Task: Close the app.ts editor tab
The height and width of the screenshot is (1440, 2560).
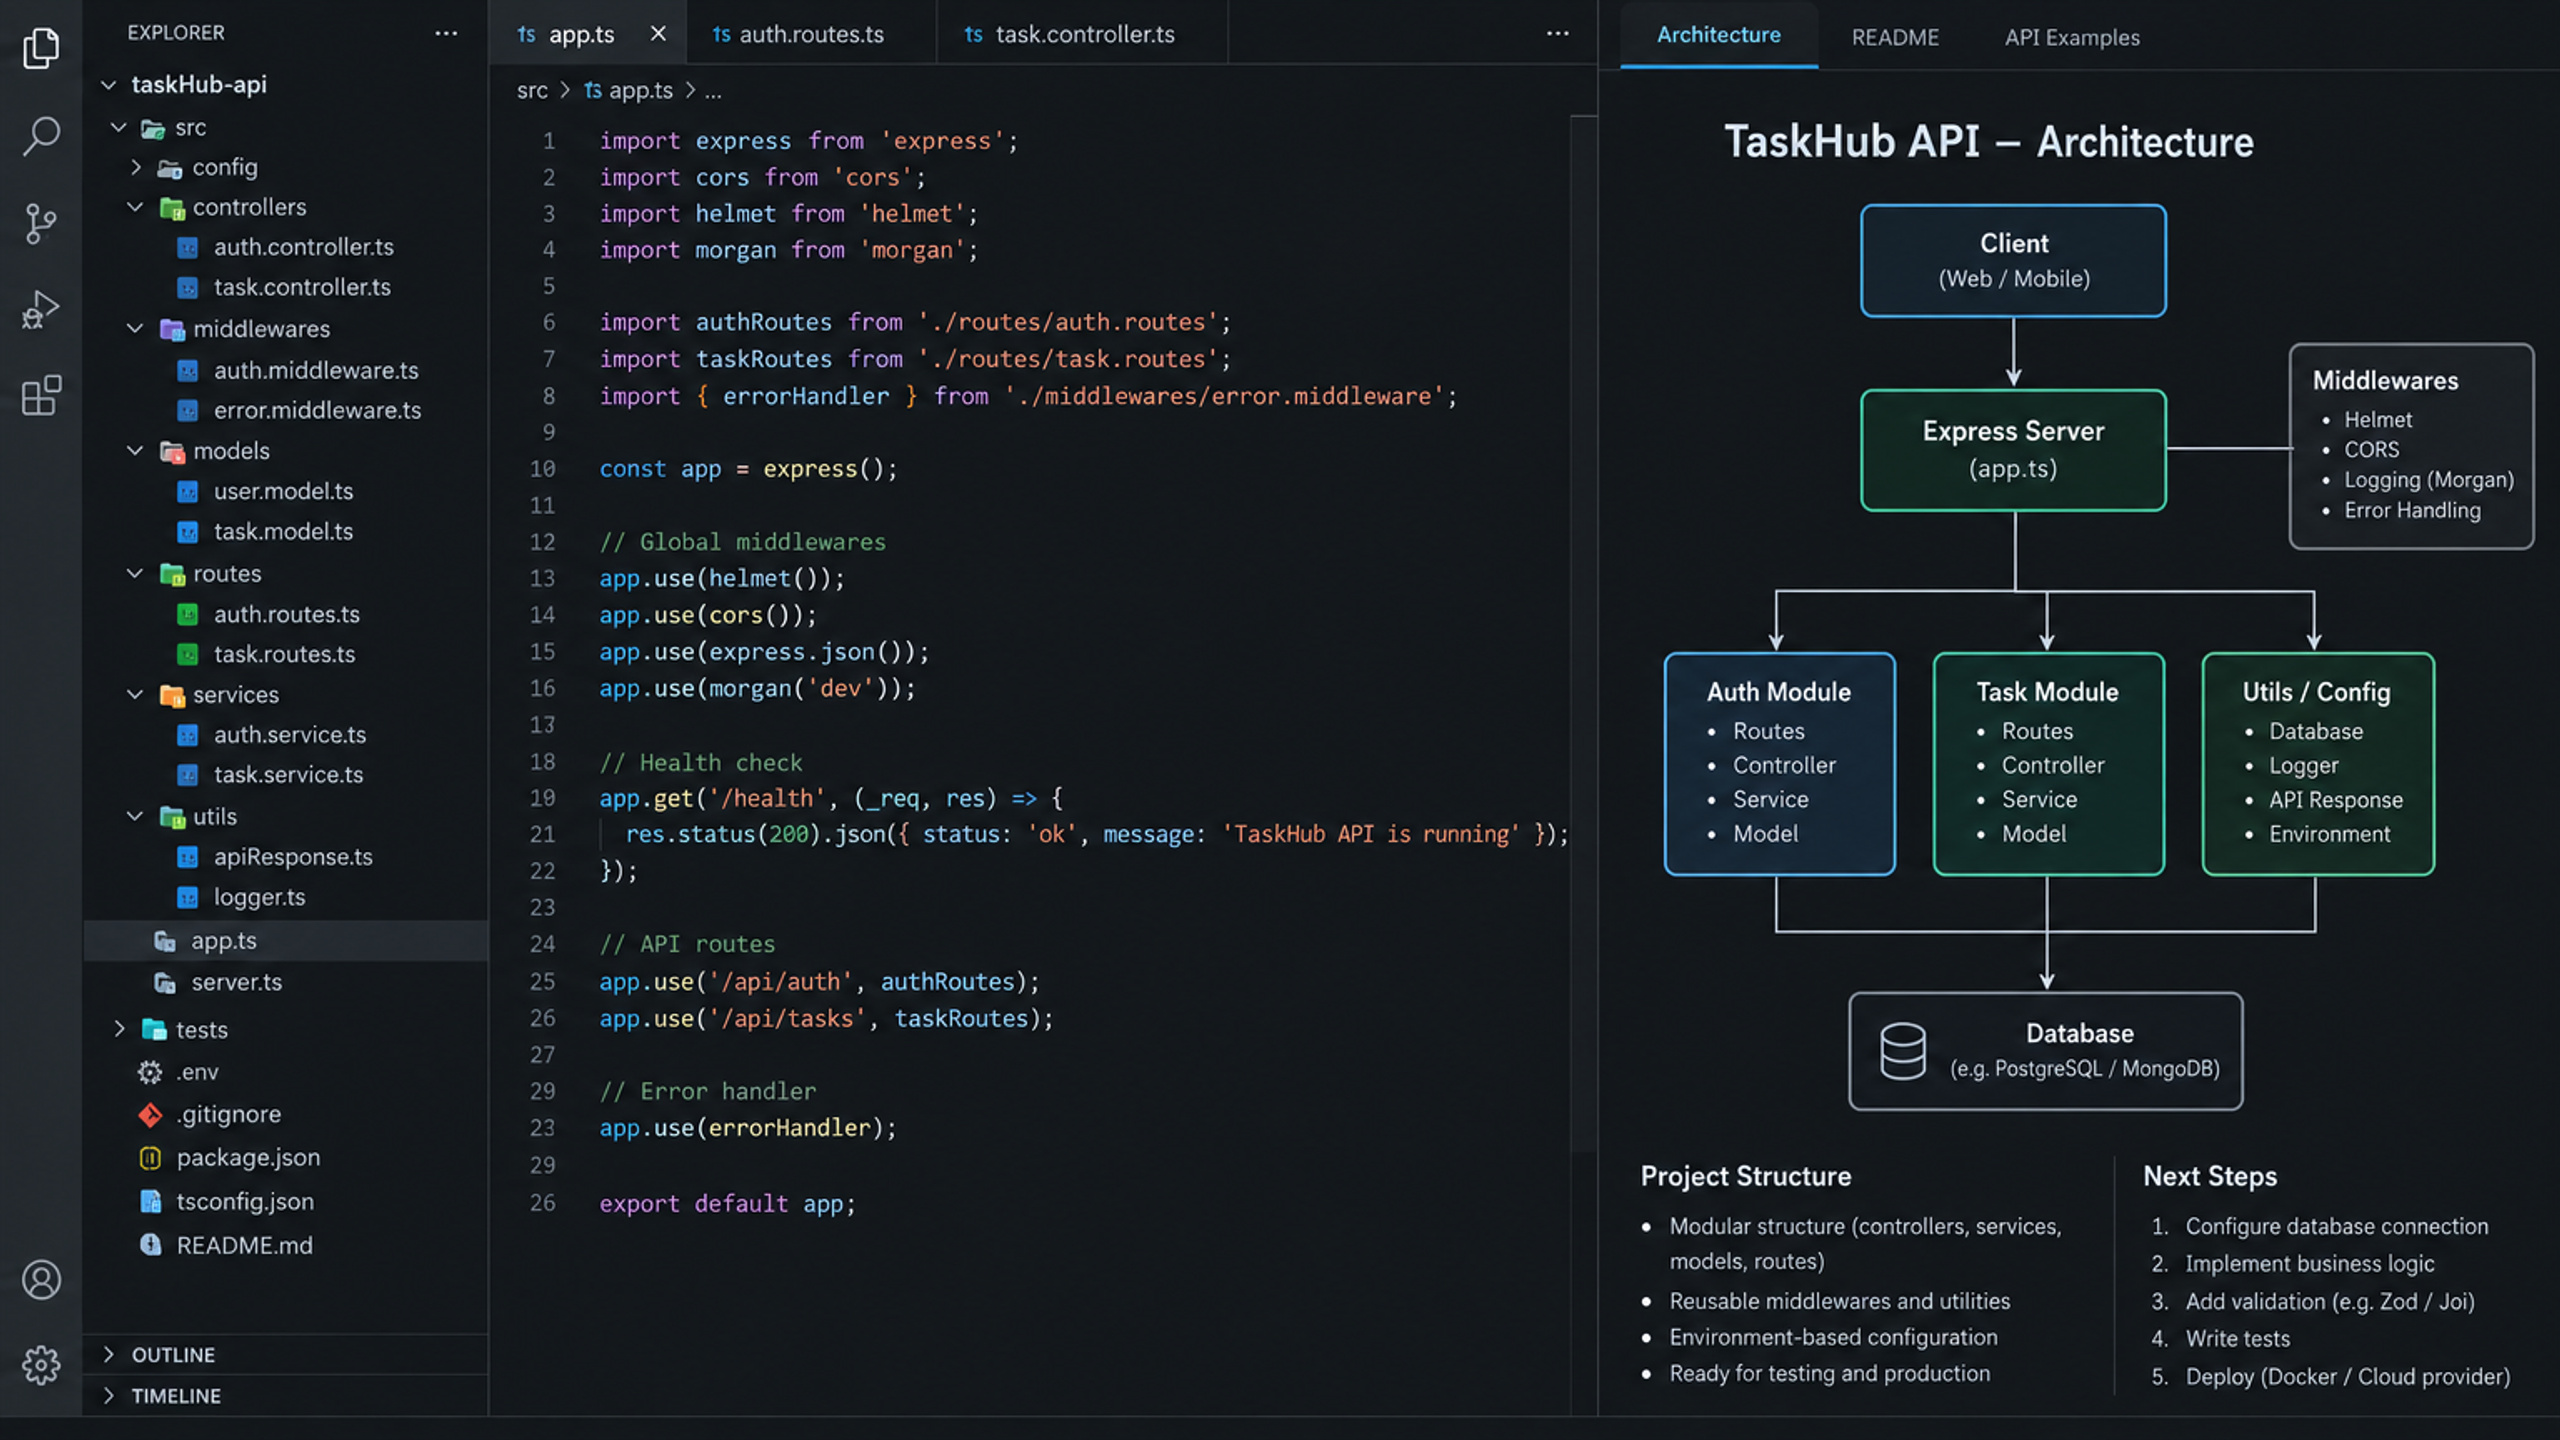Action: [x=658, y=33]
